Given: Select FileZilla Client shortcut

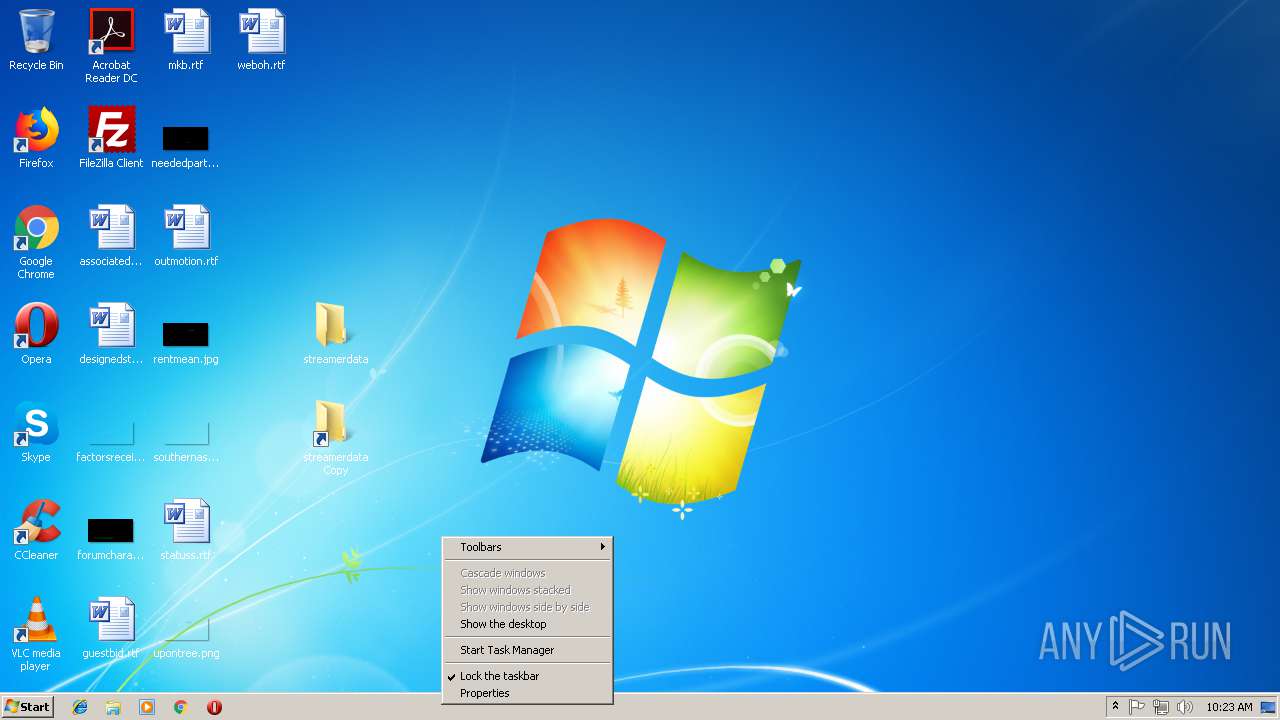Looking at the screenshot, I should pyautogui.click(x=111, y=138).
